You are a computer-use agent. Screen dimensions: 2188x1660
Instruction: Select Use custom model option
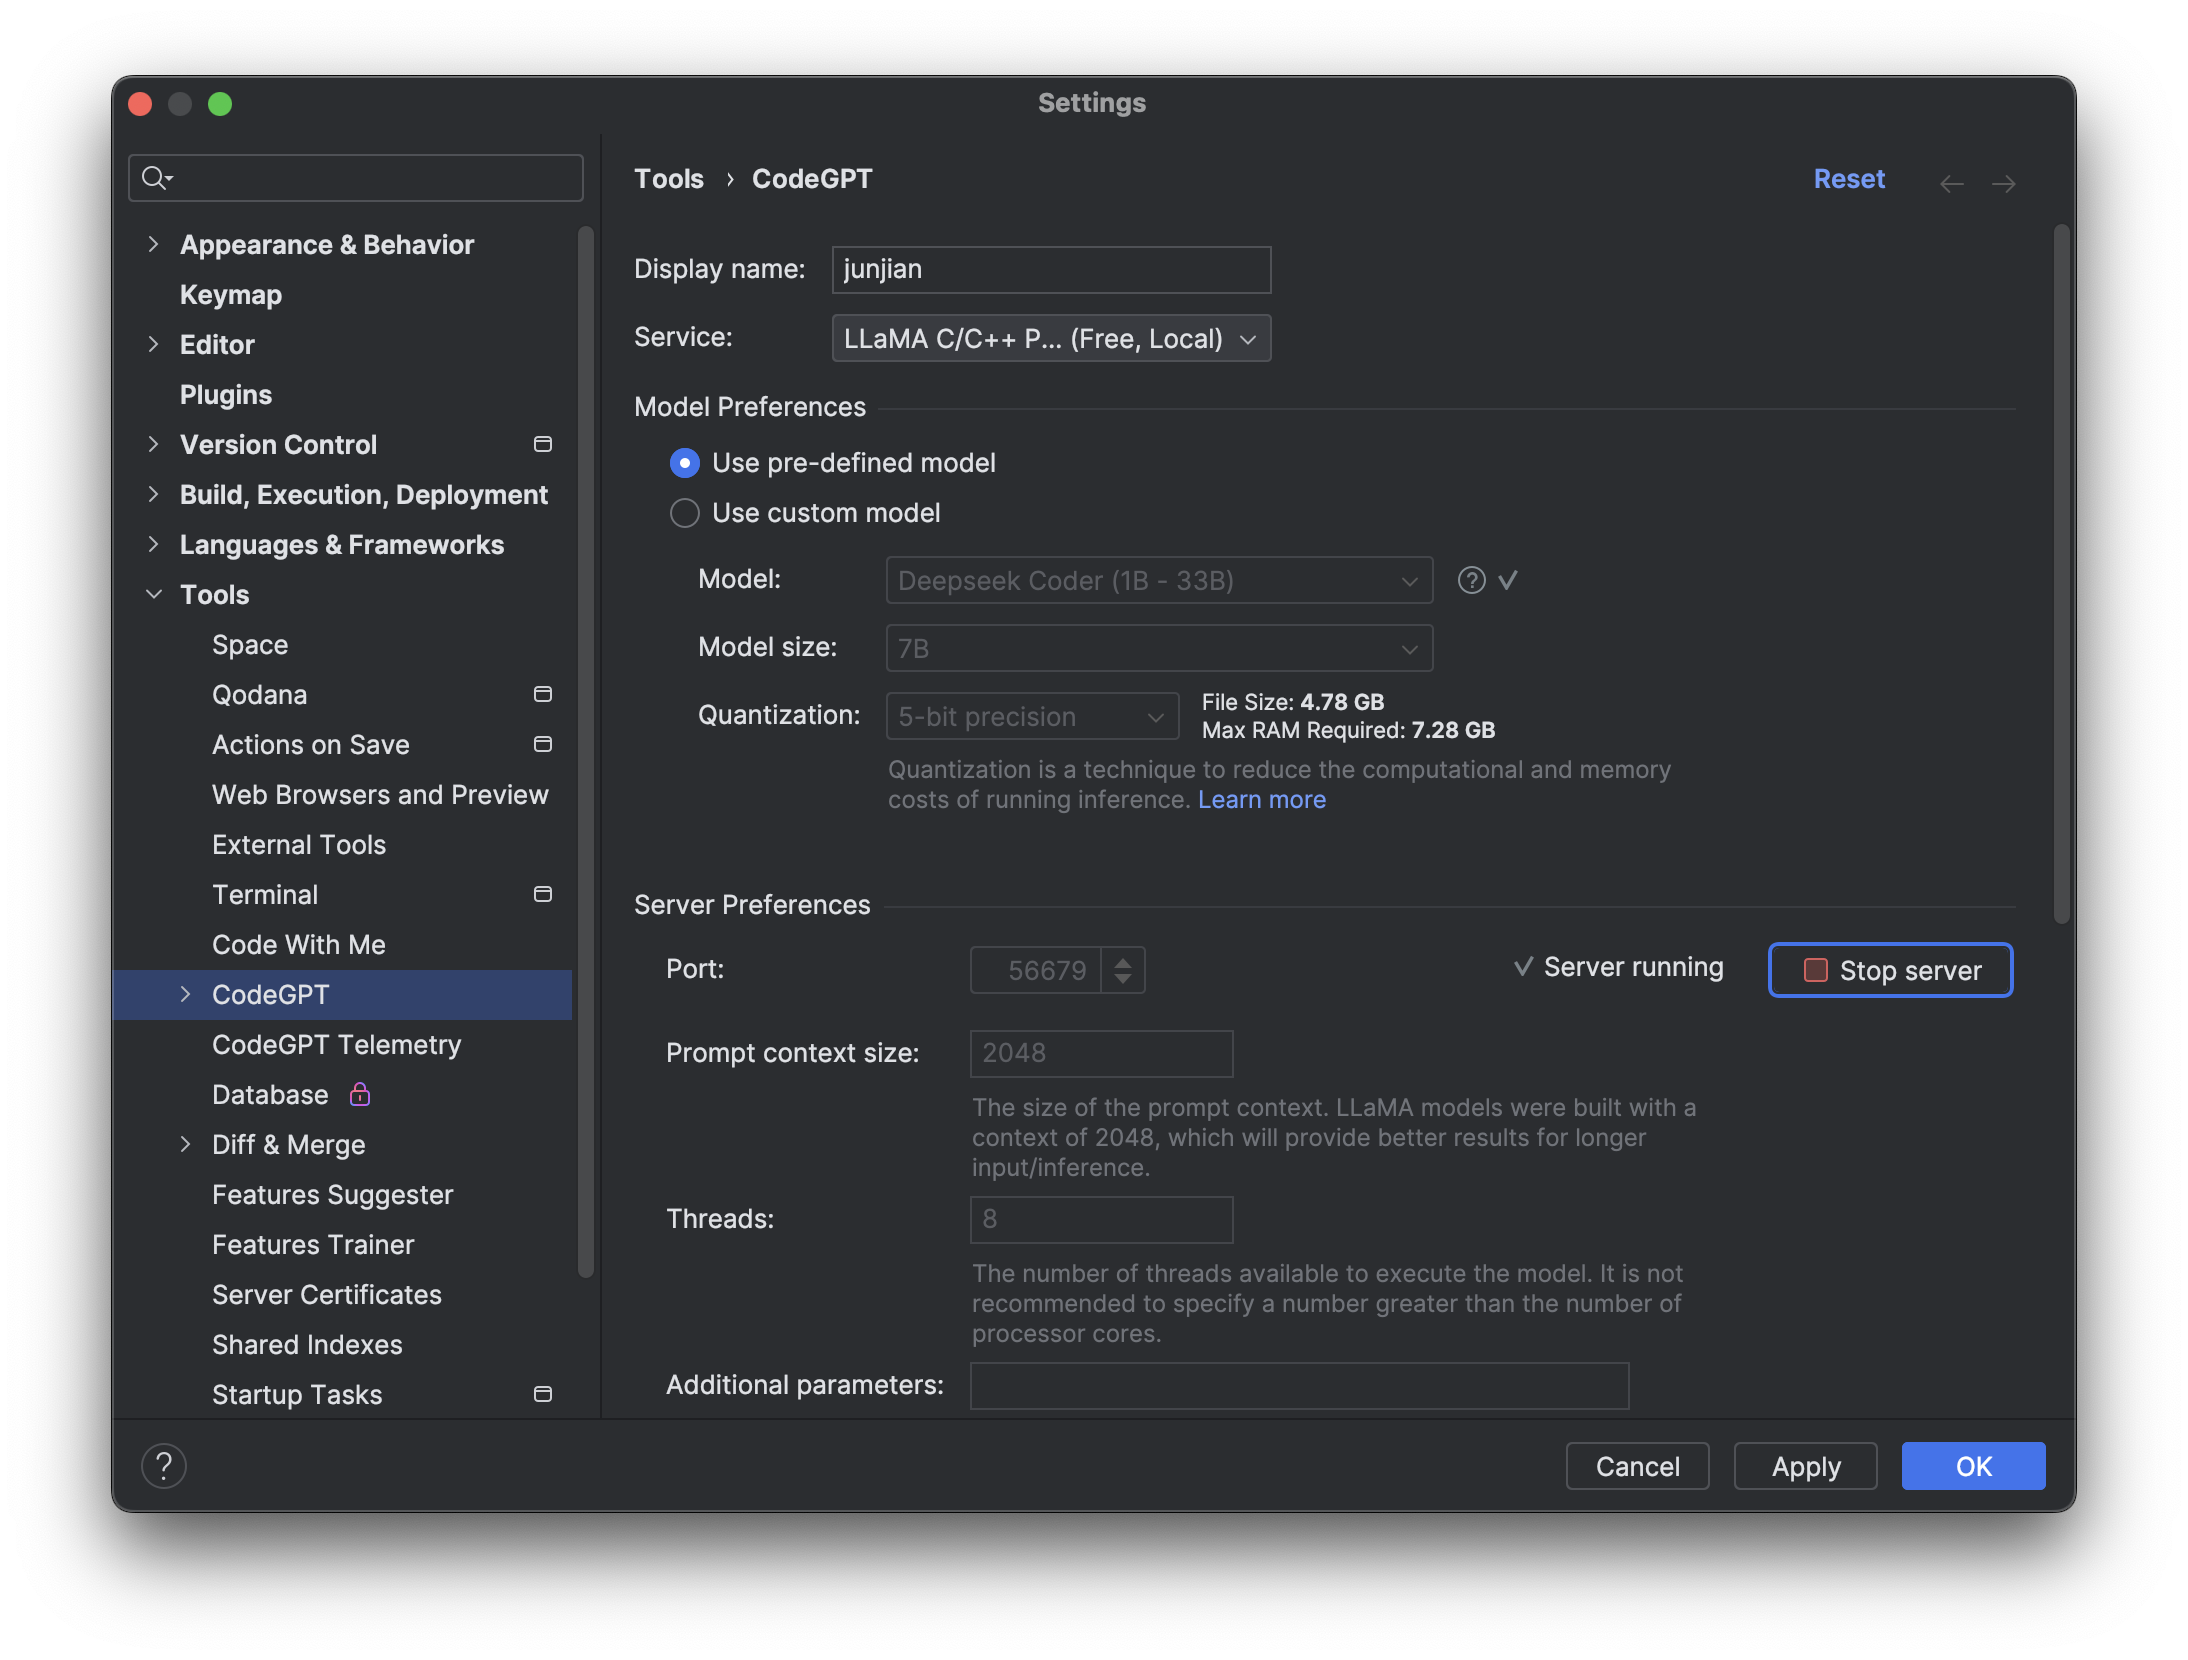pyautogui.click(x=684, y=513)
